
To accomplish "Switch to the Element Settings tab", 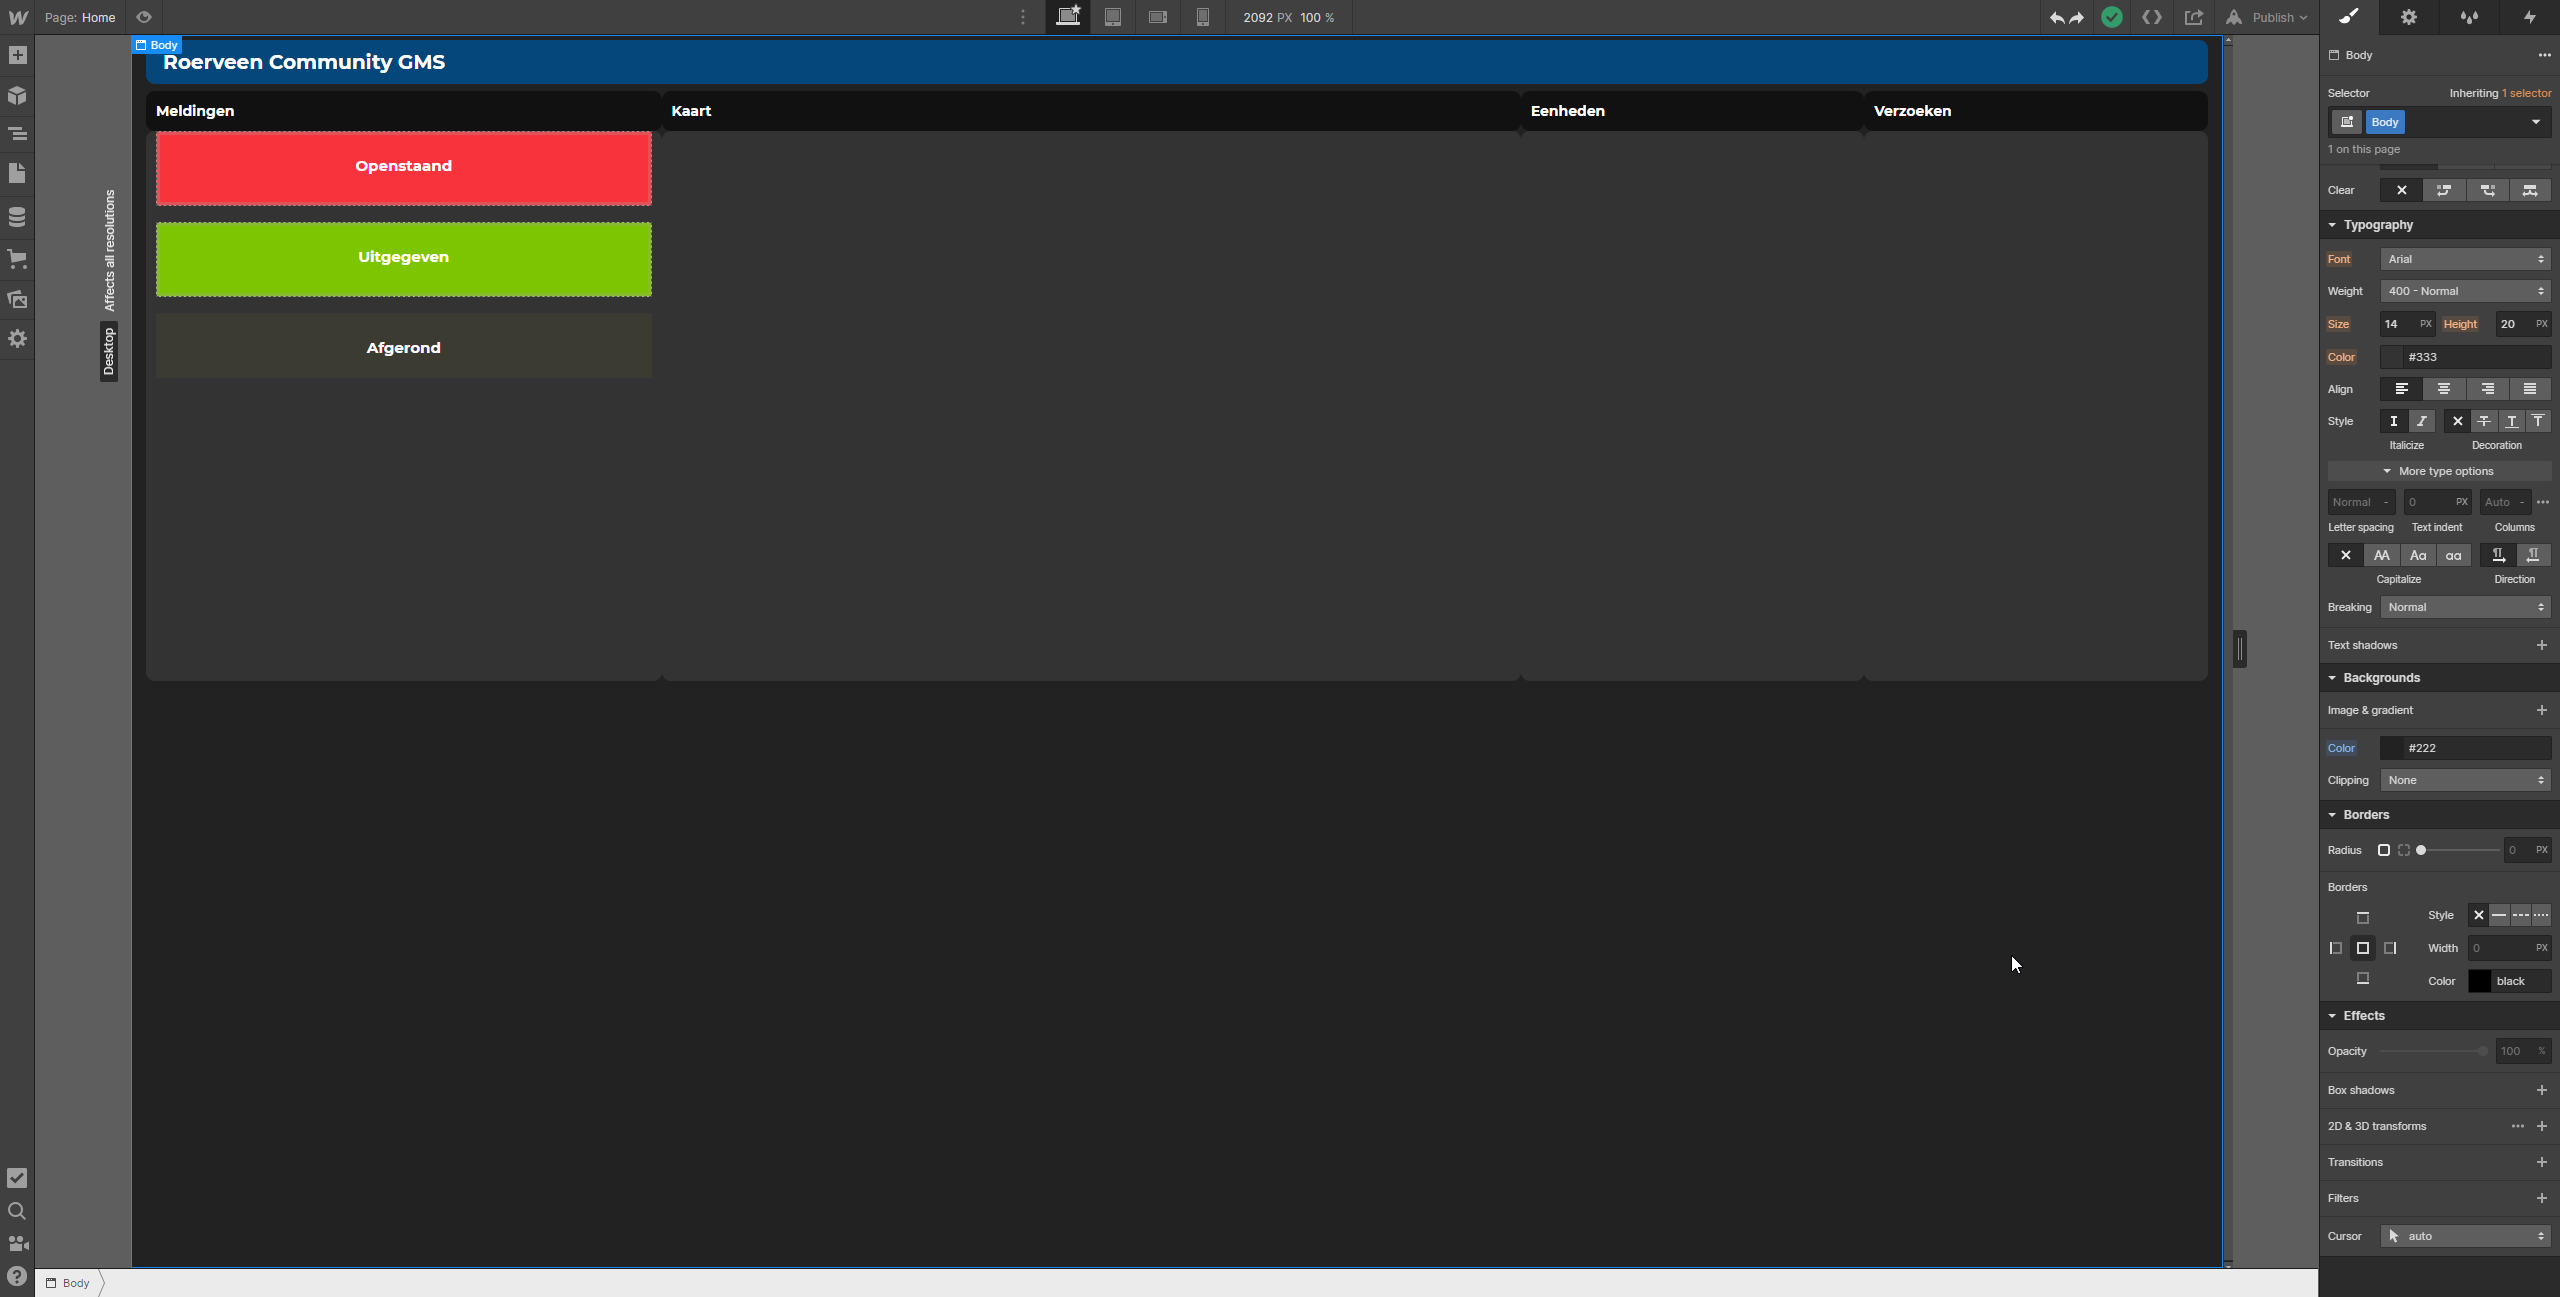I will pyautogui.click(x=2409, y=18).
